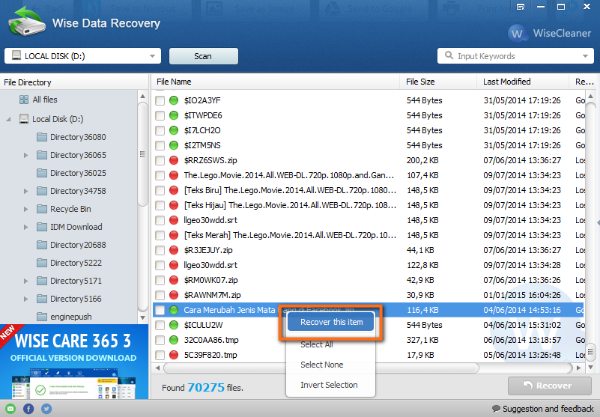Focus the Input Keywords search field
Screen dimensions: 600x417
point(515,56)
